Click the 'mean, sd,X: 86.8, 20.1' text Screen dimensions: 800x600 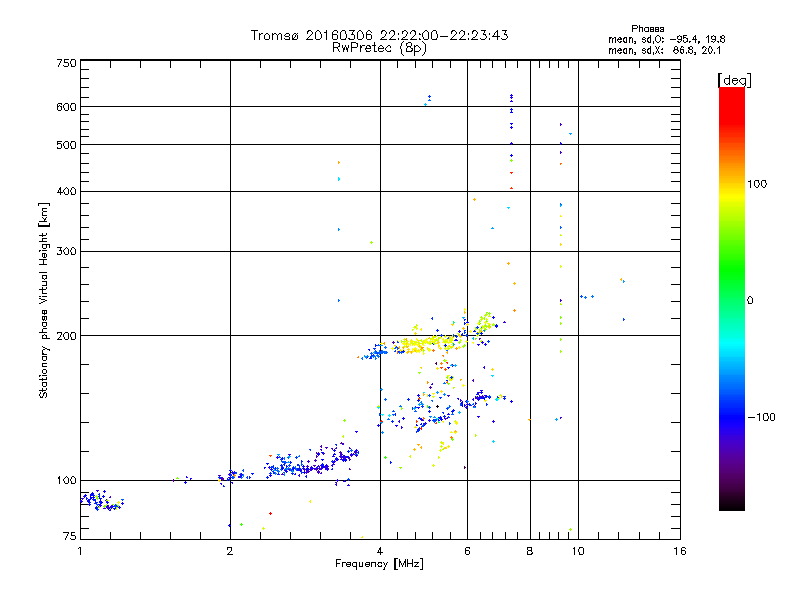[664, 50]
